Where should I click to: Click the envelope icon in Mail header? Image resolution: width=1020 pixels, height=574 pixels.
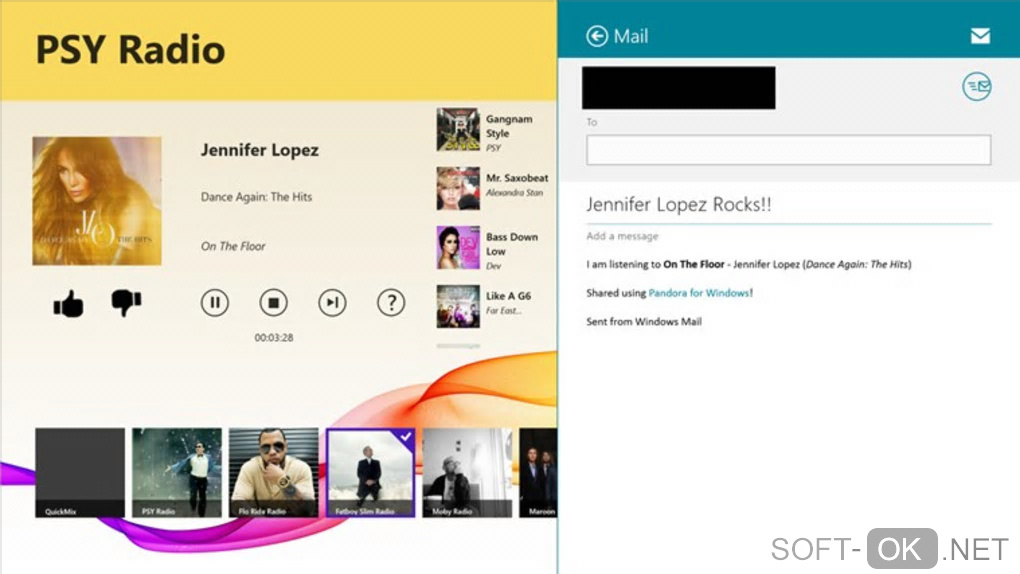[980, 36]
